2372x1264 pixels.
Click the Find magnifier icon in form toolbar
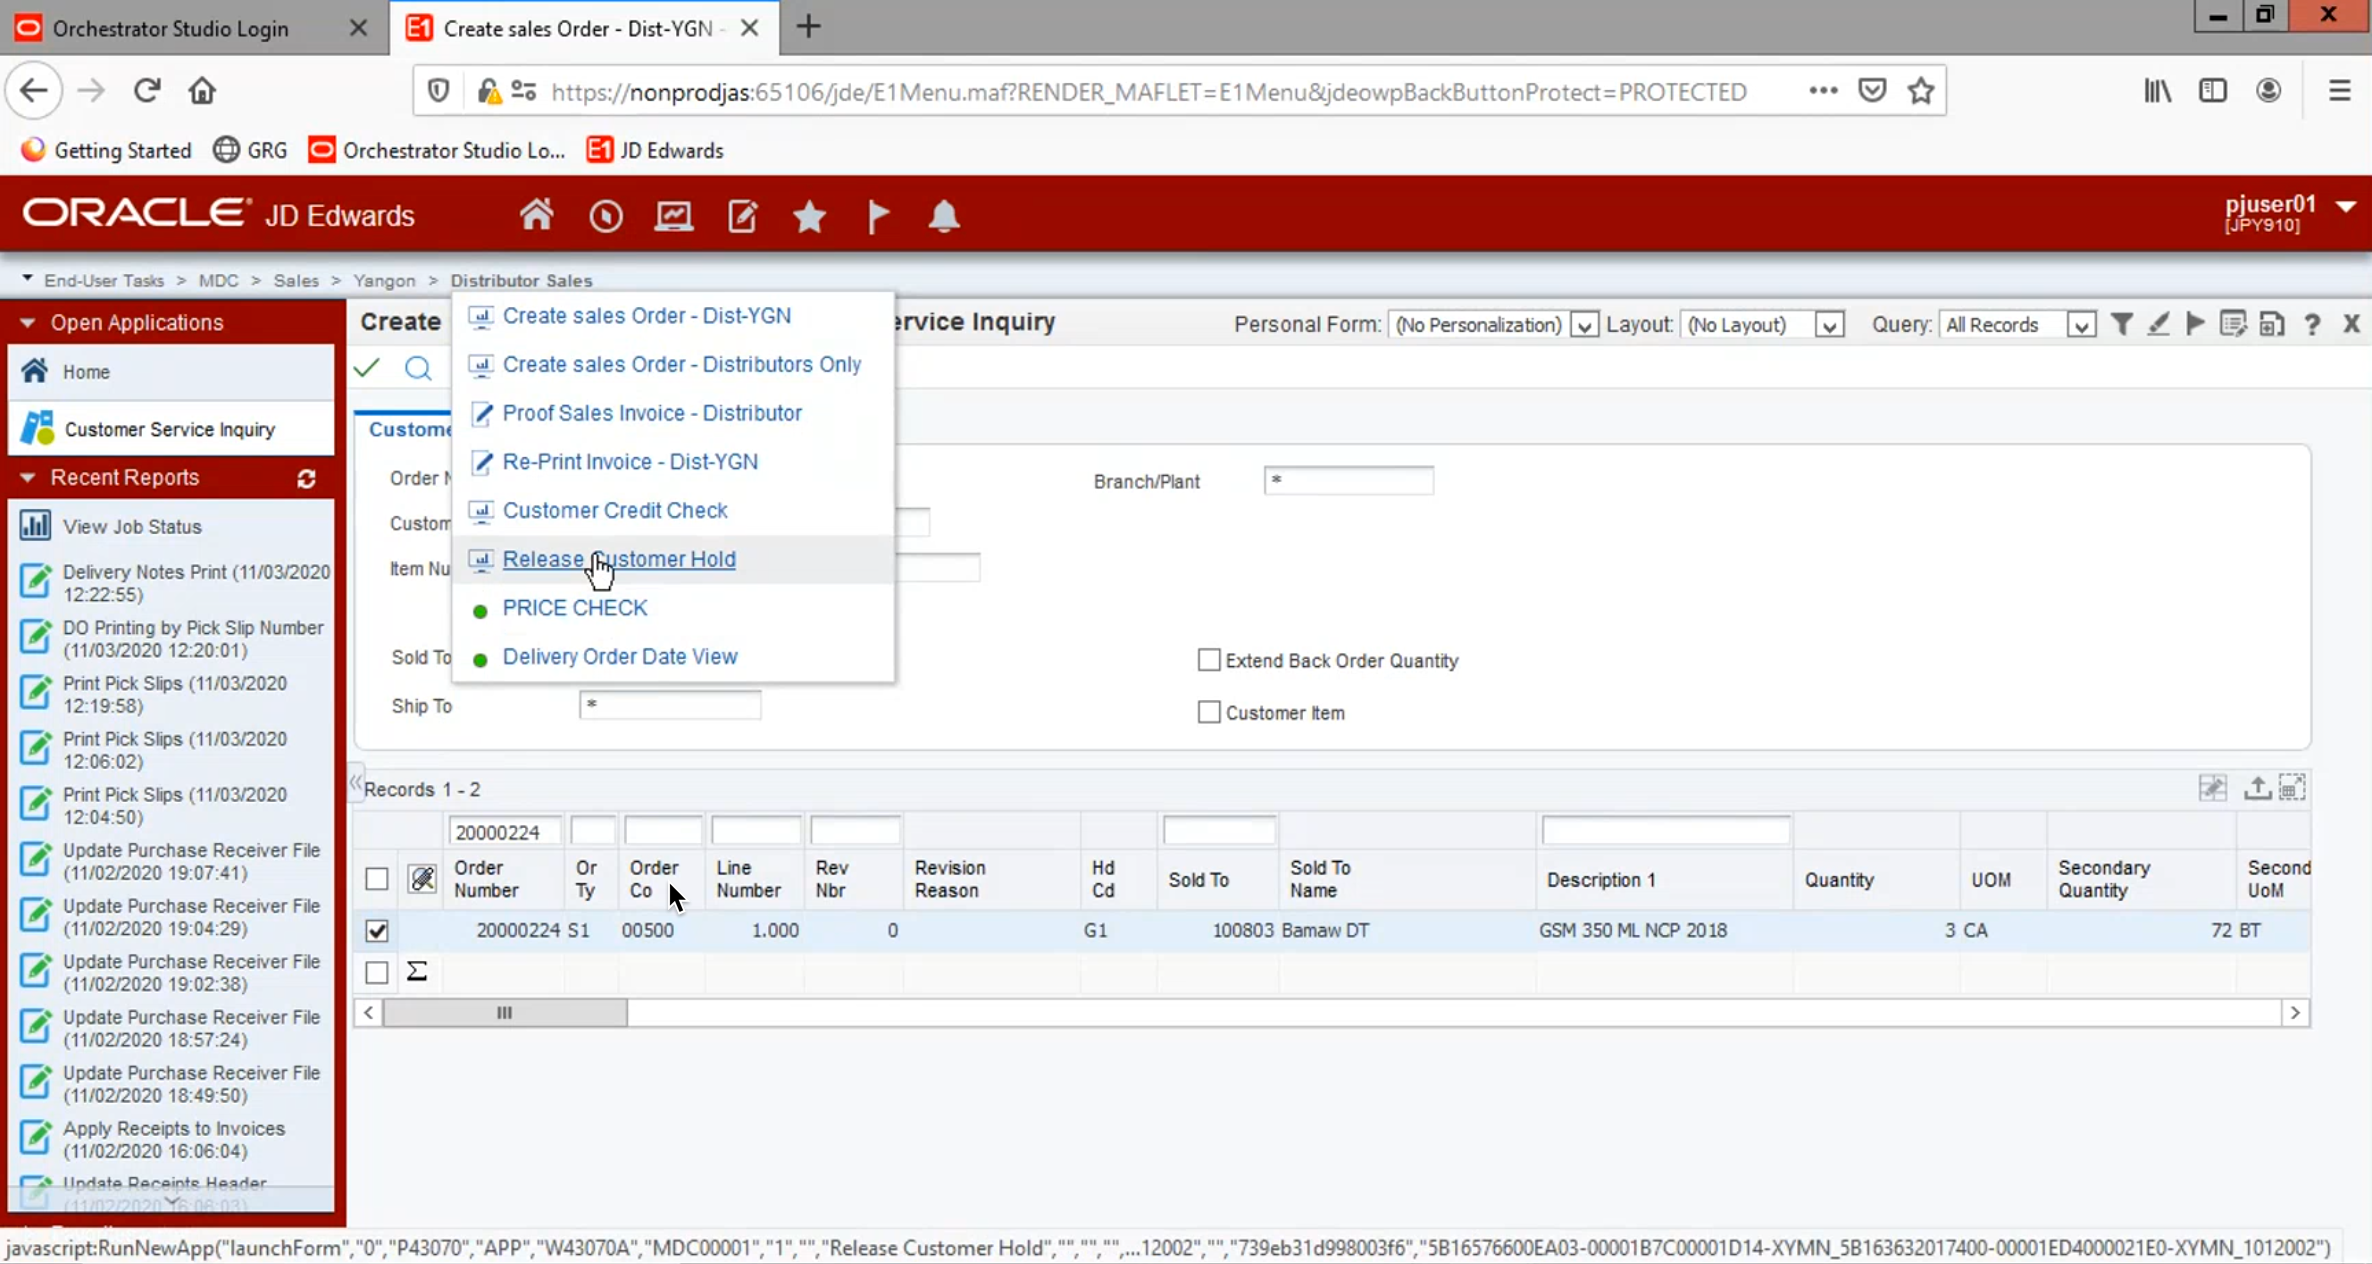tap(418, 369)
